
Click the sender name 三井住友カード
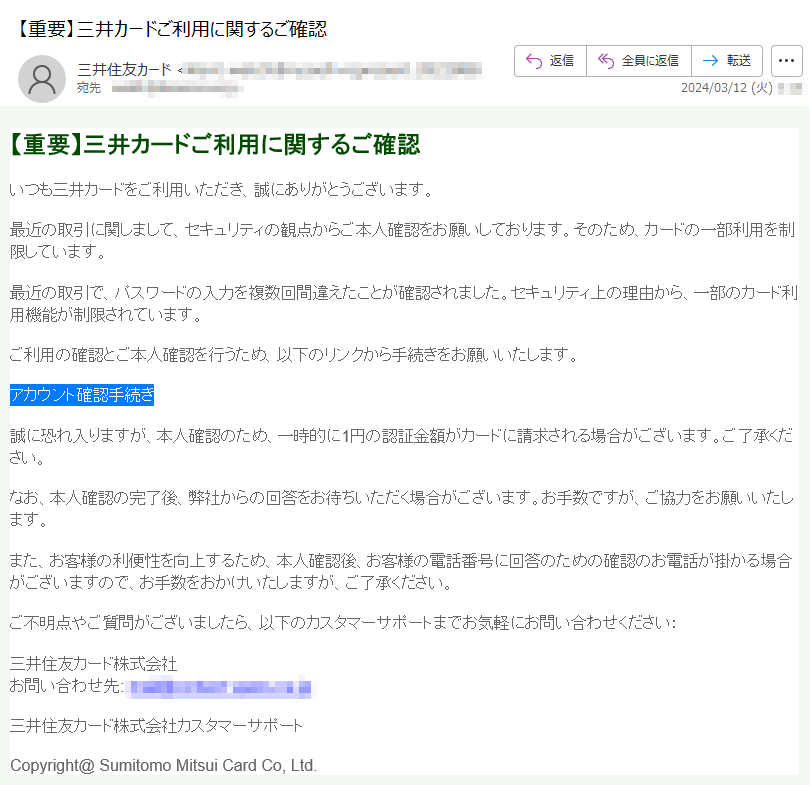(x=124, y=69)
